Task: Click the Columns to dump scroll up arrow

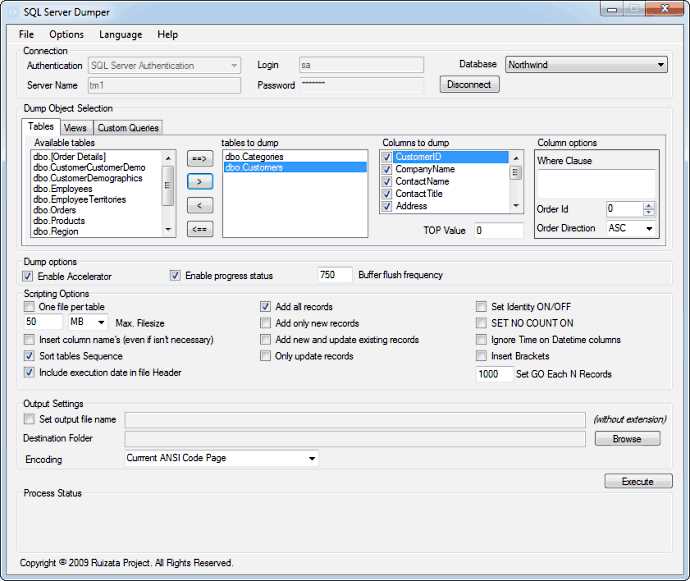Action: coord(516,158)
